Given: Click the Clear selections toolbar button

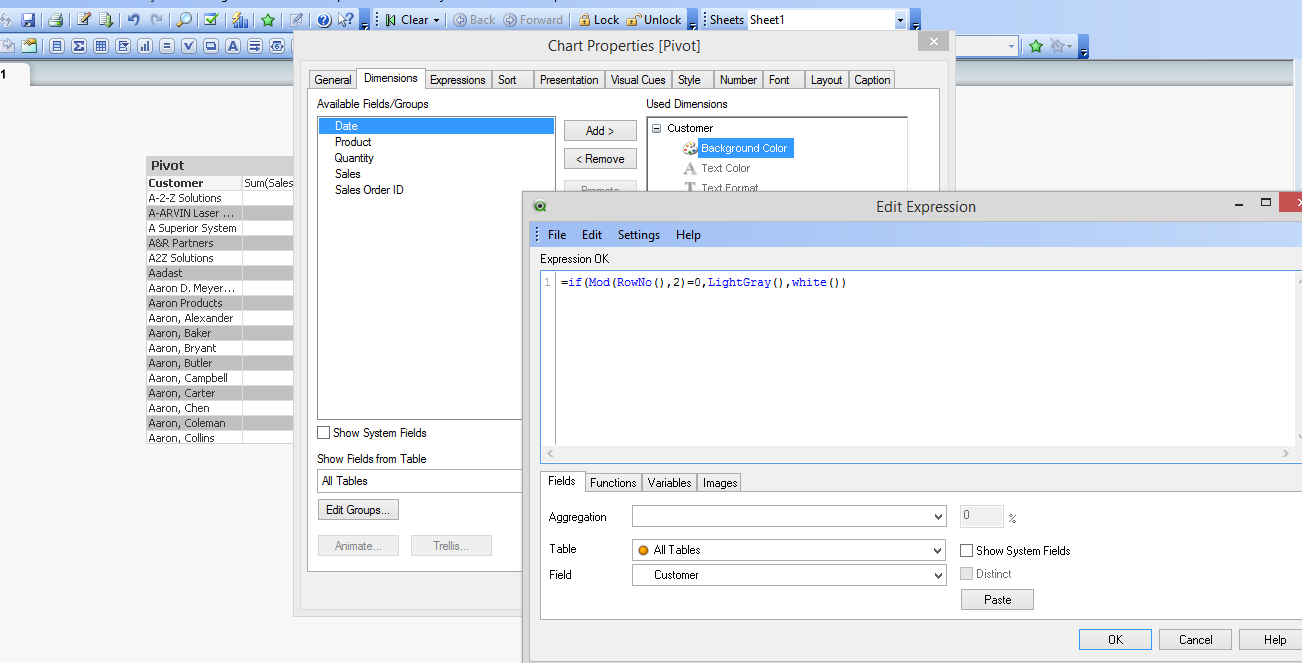Looking at the screenshot, I should pyautogui.click(x=406, y=19).
